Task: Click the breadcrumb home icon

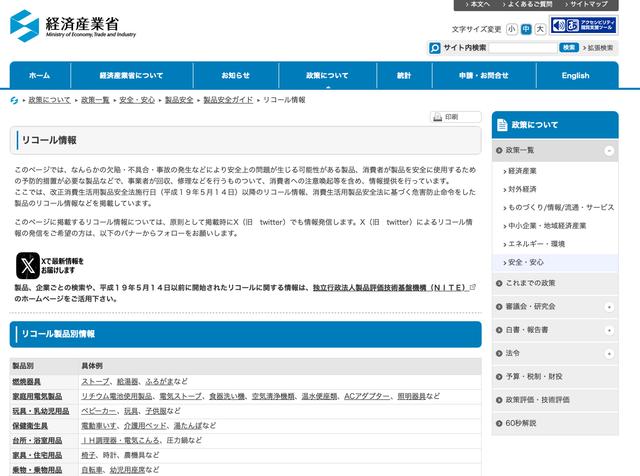Action: point(15,101)
